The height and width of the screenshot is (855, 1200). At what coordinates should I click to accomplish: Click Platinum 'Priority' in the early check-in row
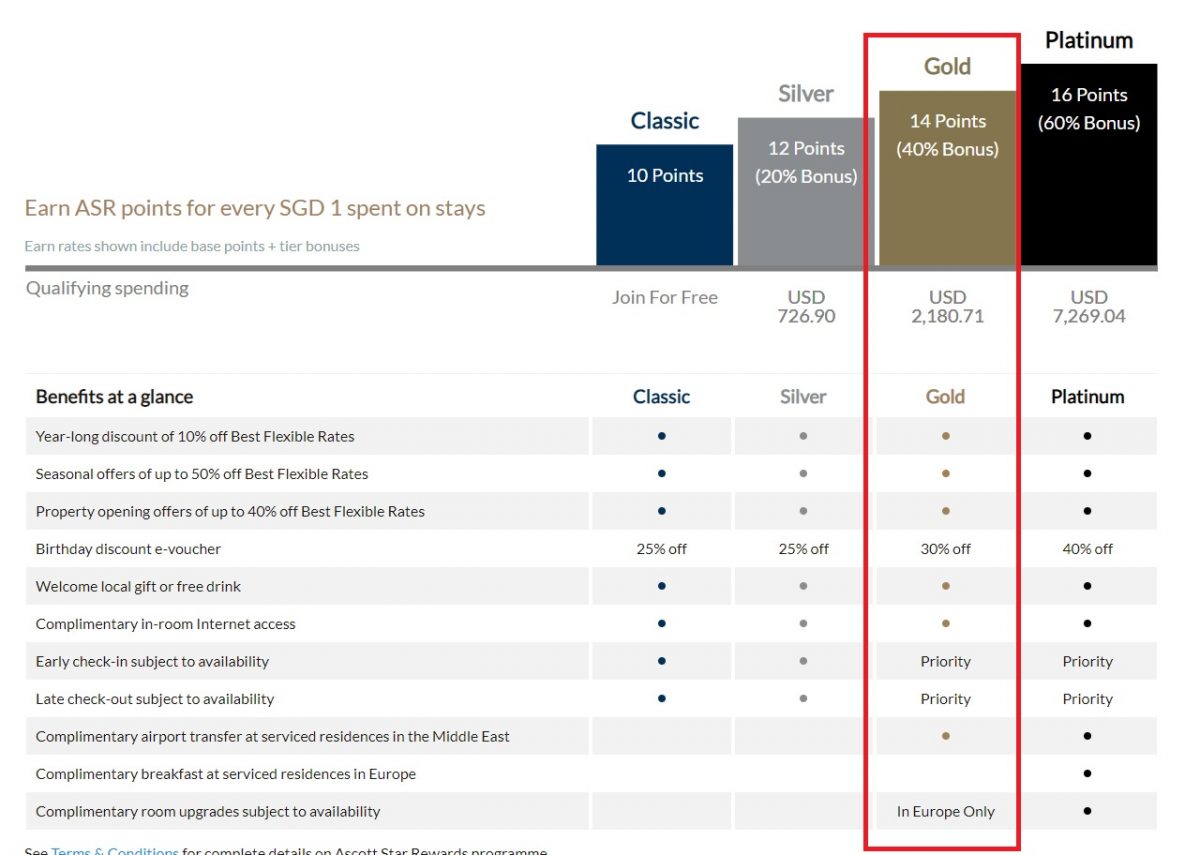click(x=1088, y=661)
